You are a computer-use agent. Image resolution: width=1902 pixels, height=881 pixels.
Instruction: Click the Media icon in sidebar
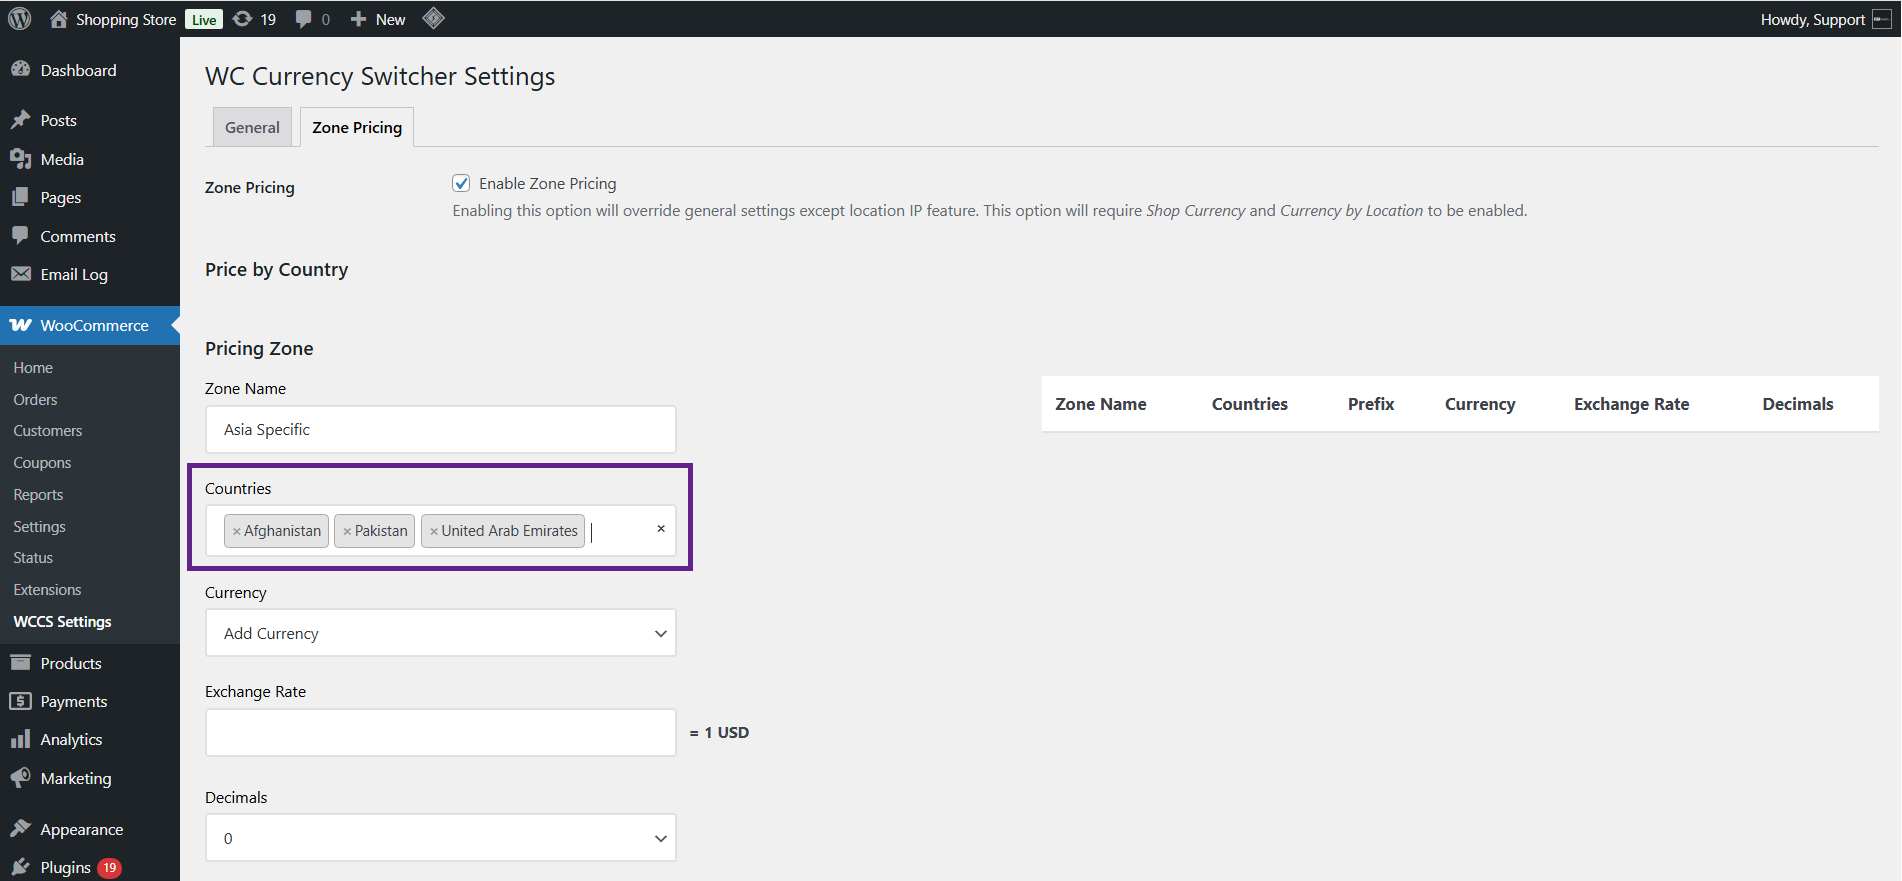tap(20, 159)
